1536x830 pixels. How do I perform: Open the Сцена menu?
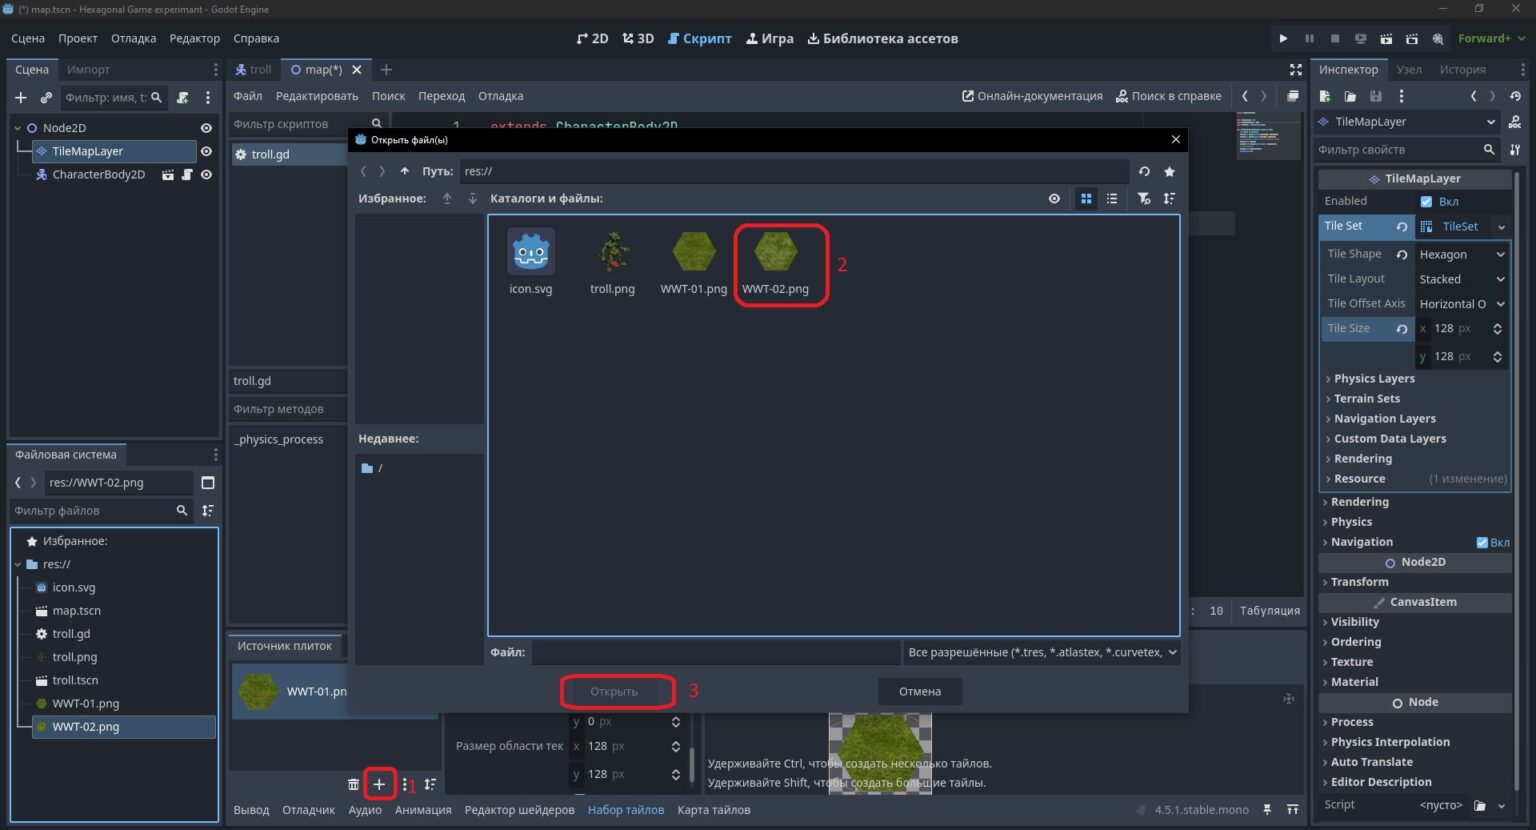28,38
